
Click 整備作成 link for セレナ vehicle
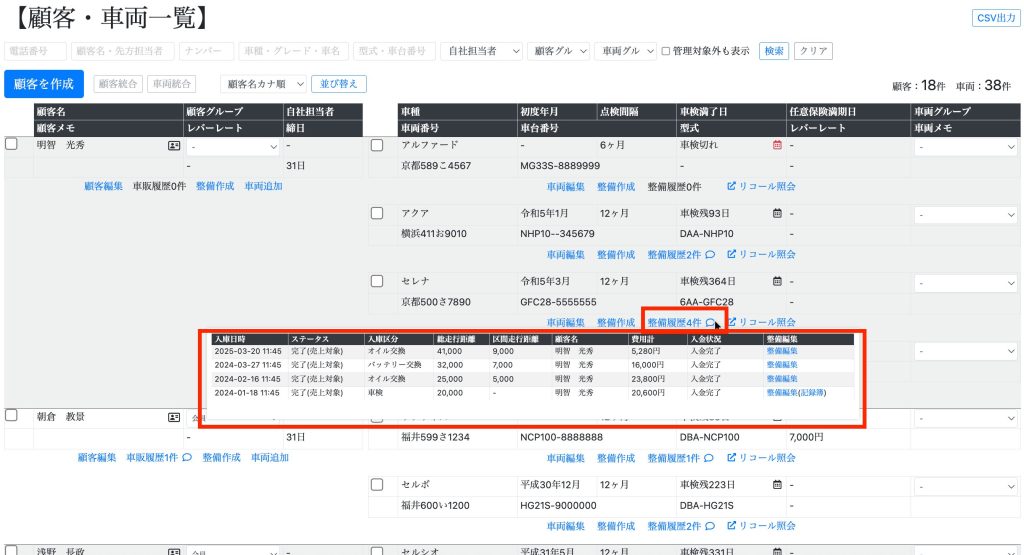coord(616,323)
